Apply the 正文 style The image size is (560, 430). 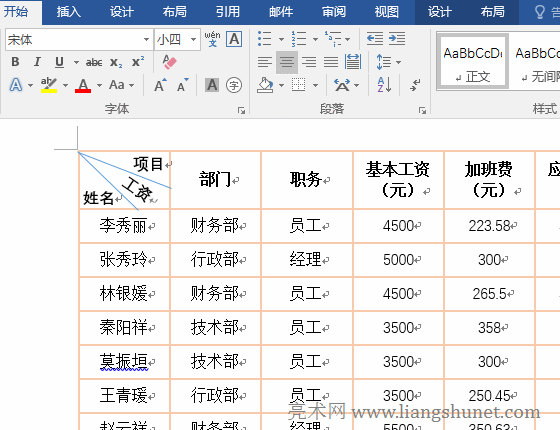(472, 61)
